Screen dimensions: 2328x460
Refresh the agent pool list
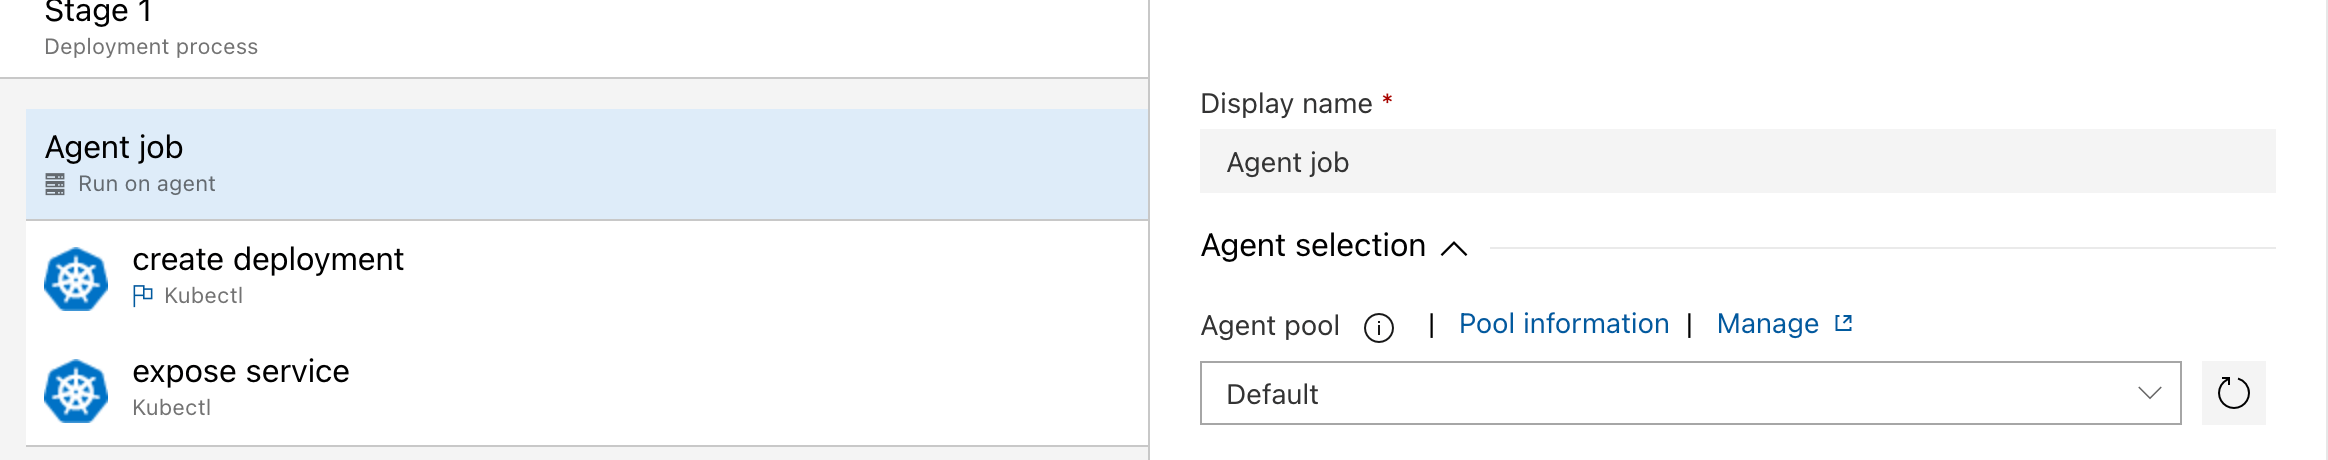(2233, 393)
